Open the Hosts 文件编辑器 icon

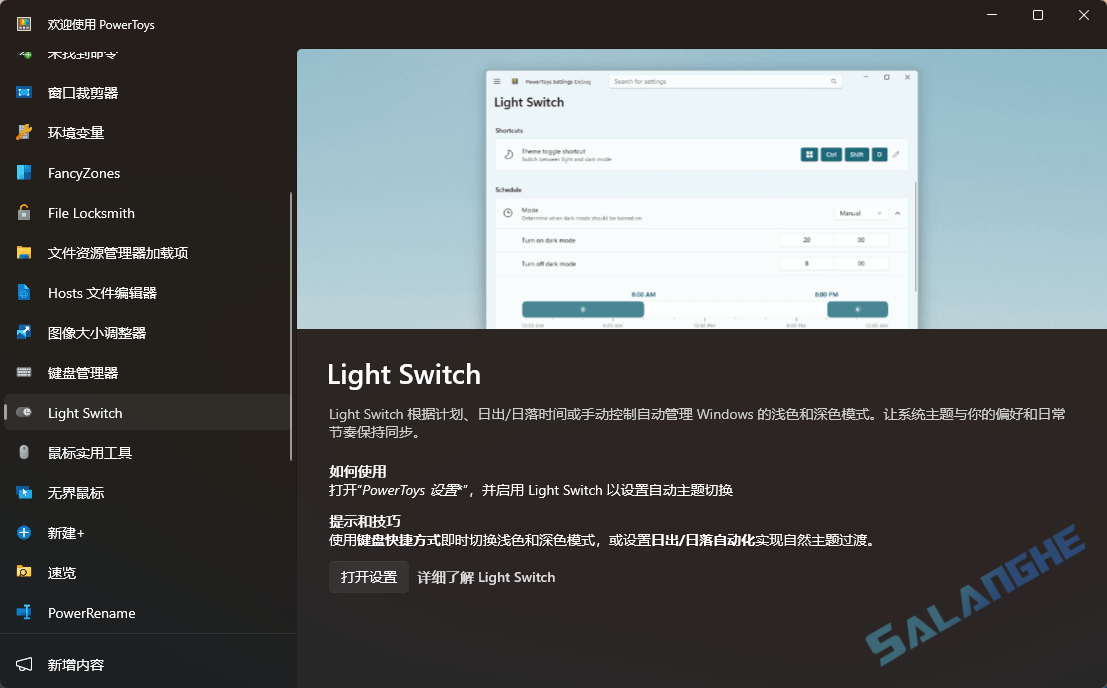pyautogui.click(x=25, y=292)
